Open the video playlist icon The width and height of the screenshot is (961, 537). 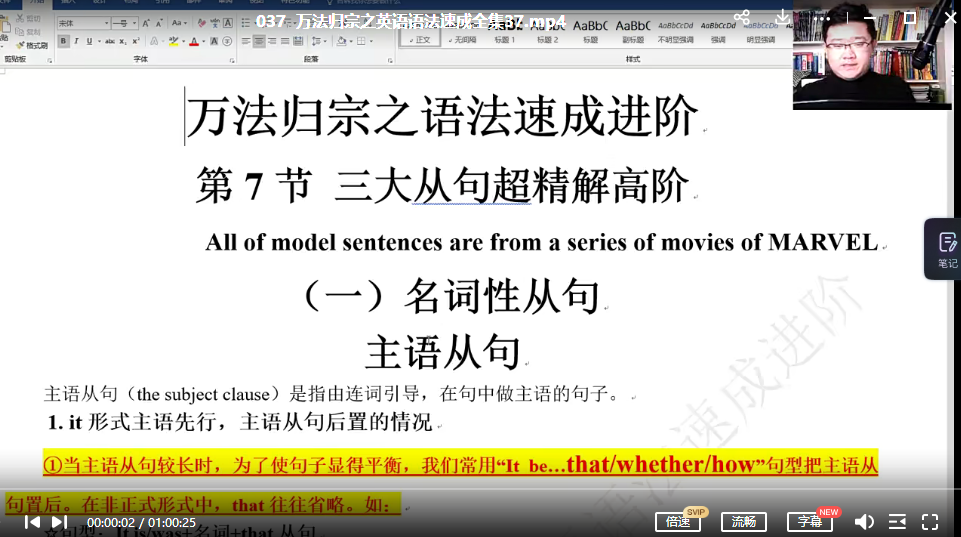(x=897, y=522)
